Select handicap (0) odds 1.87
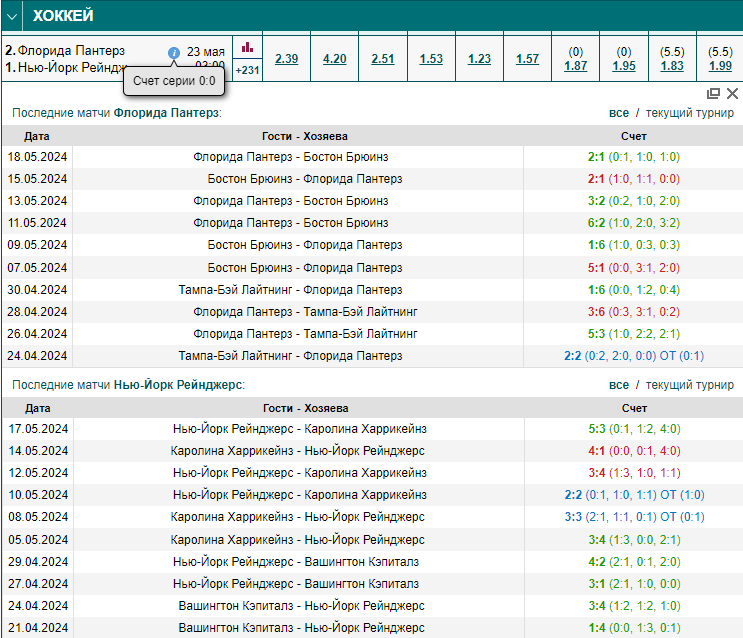Image resolution: width=743 pixels, height=638 pixels. tap(576, 65)
